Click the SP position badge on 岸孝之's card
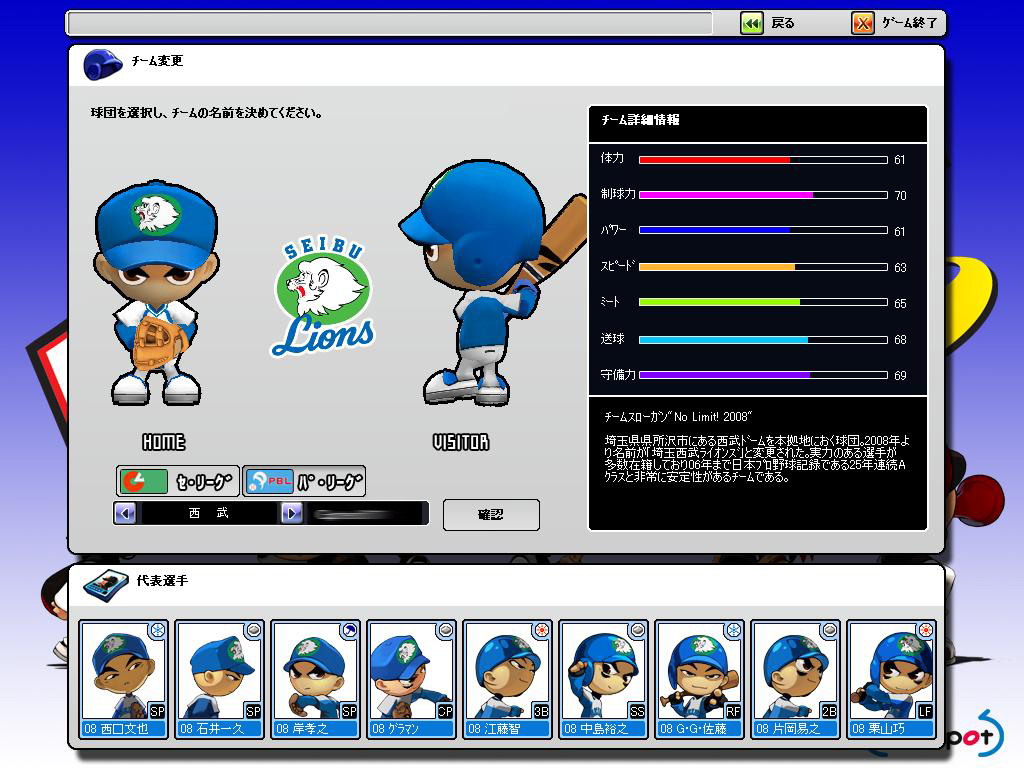This screenshot has height=768, width=1024. click(349, 711)
